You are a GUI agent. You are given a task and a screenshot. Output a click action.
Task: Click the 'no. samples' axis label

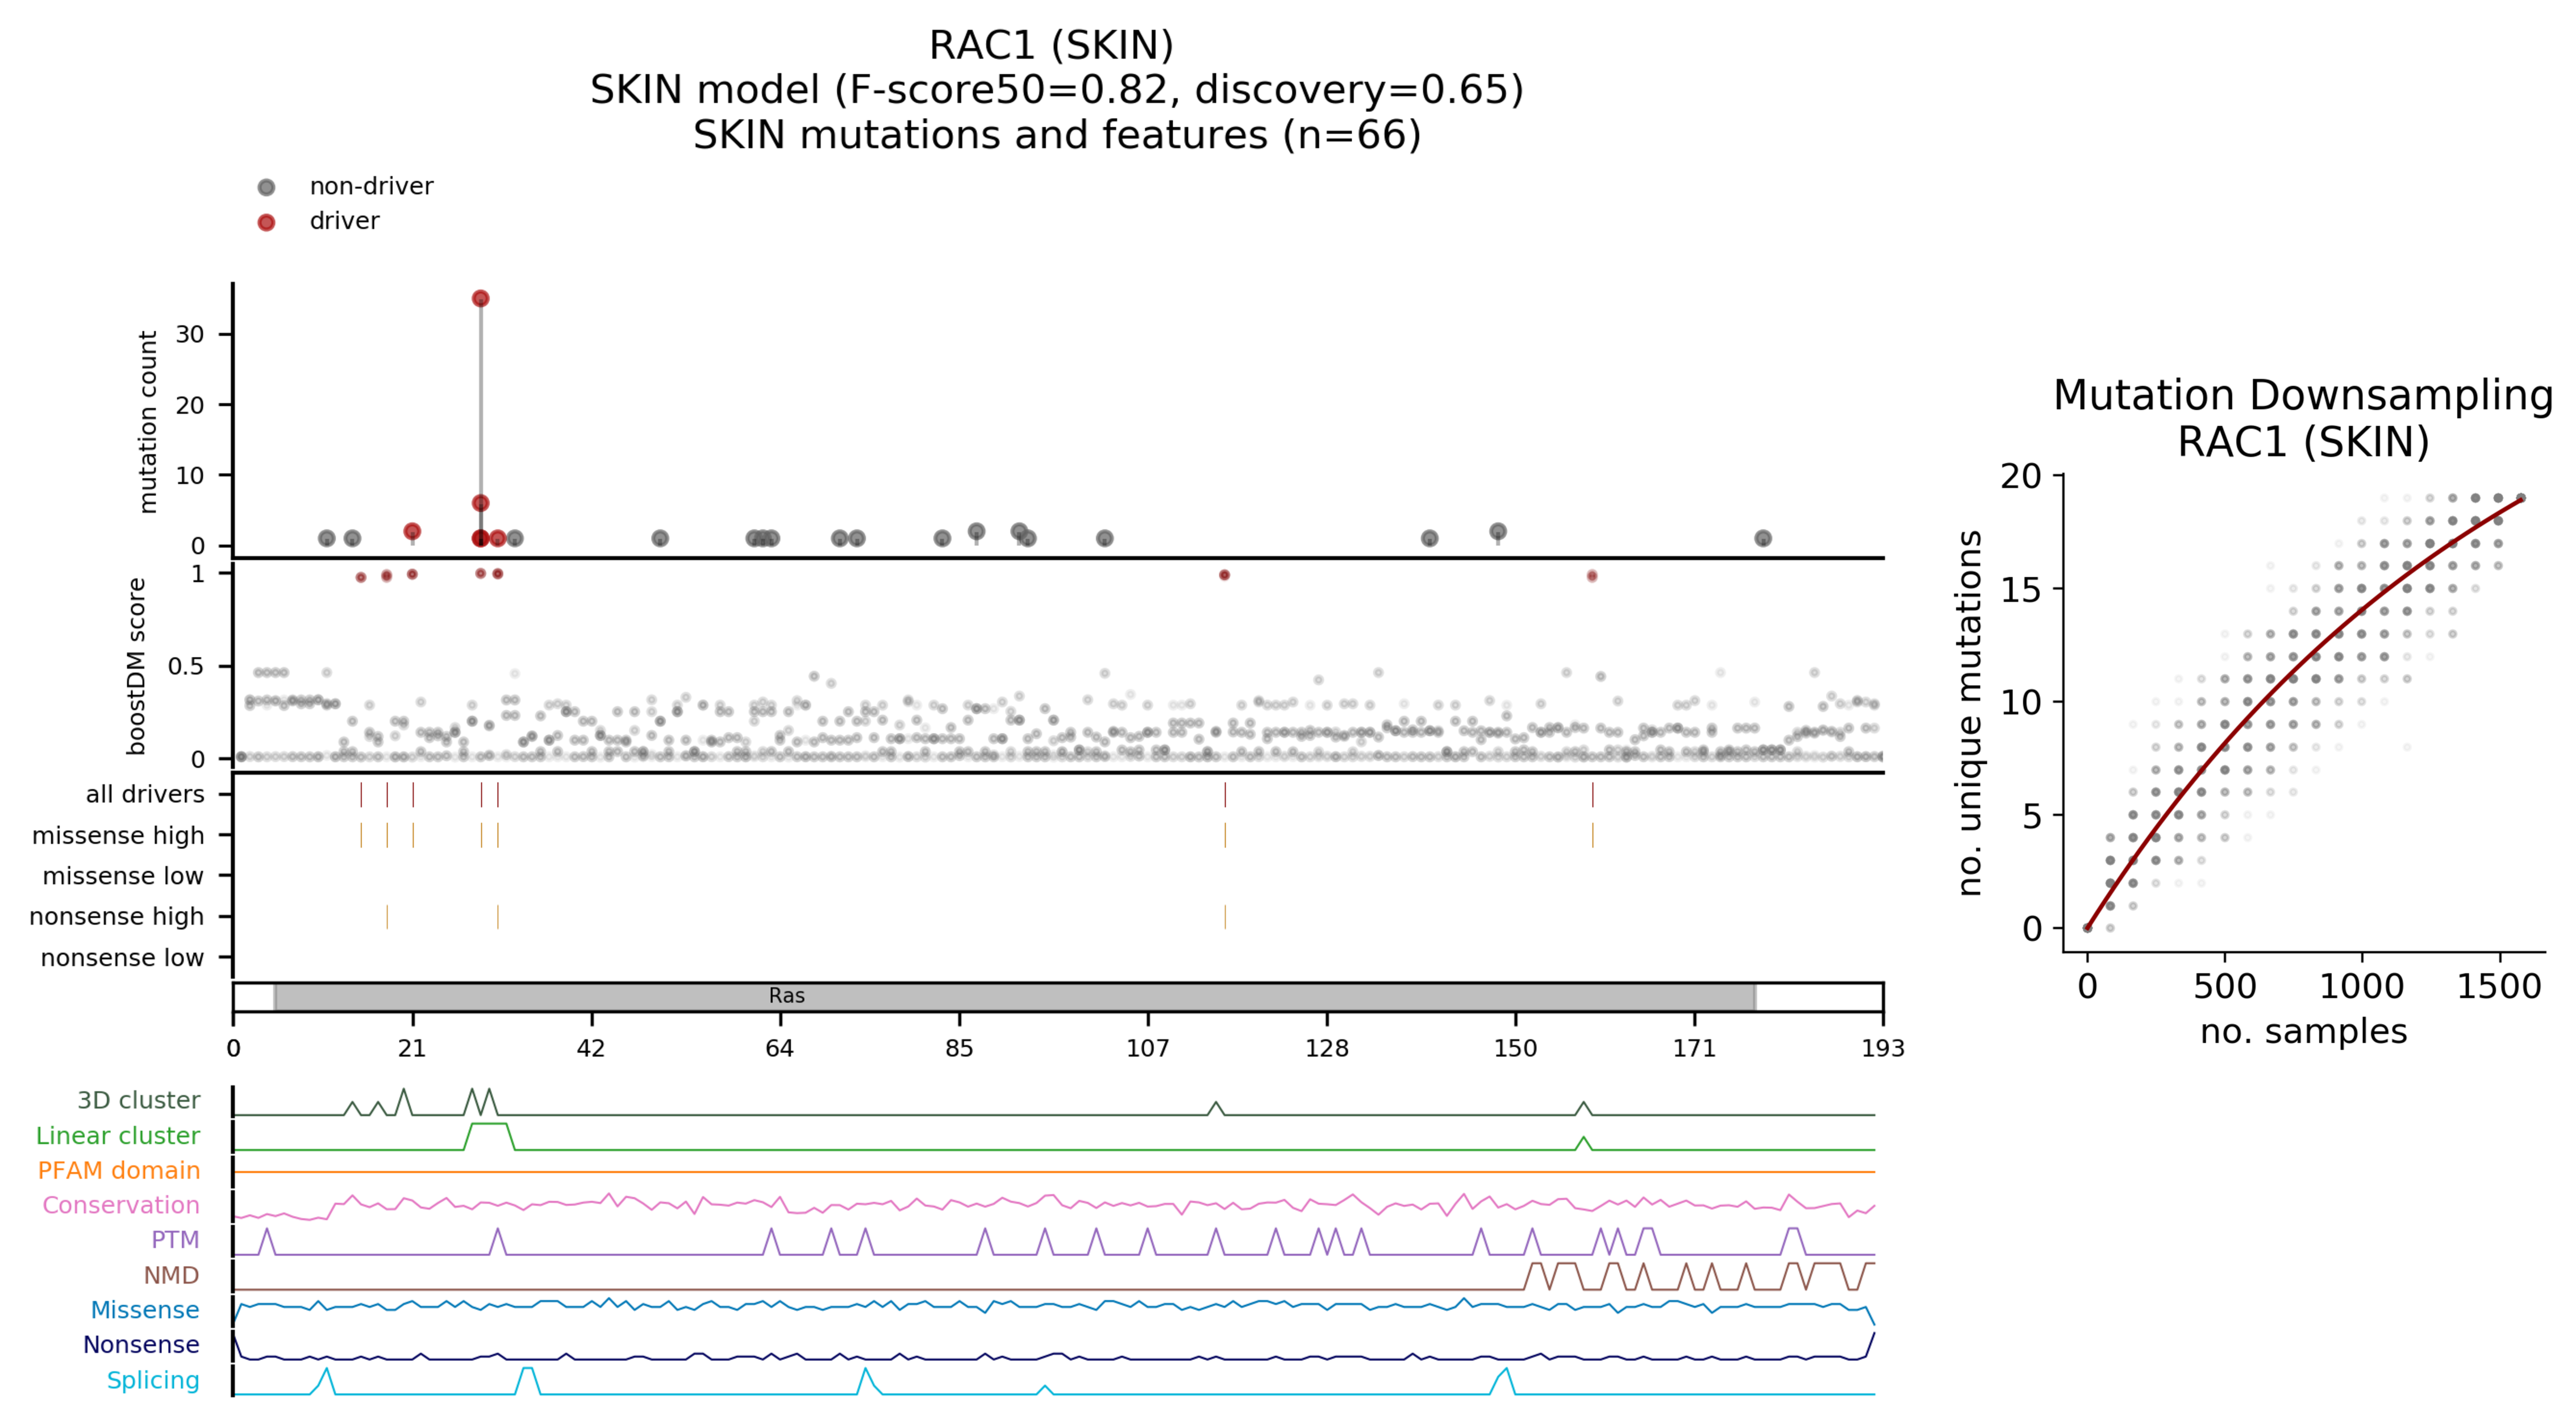(2303, 1031)
